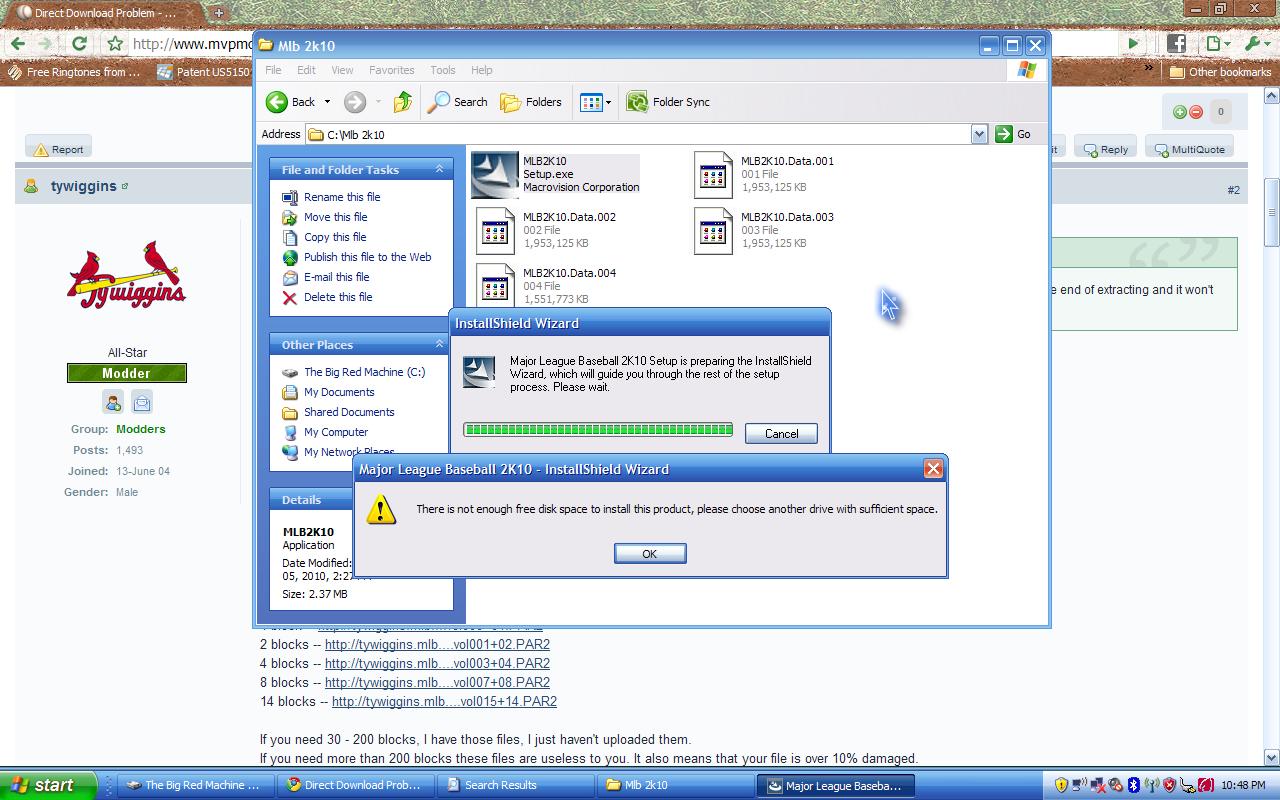Open Patent US5150 bookmark

point(204,72)
